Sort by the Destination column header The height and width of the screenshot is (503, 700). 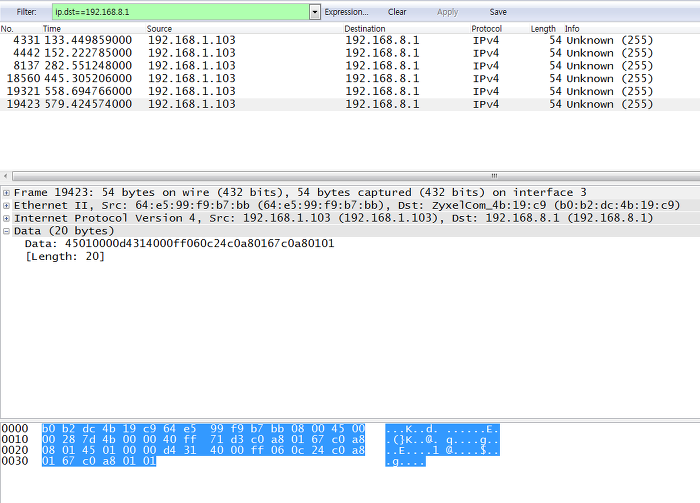(365, 29)
